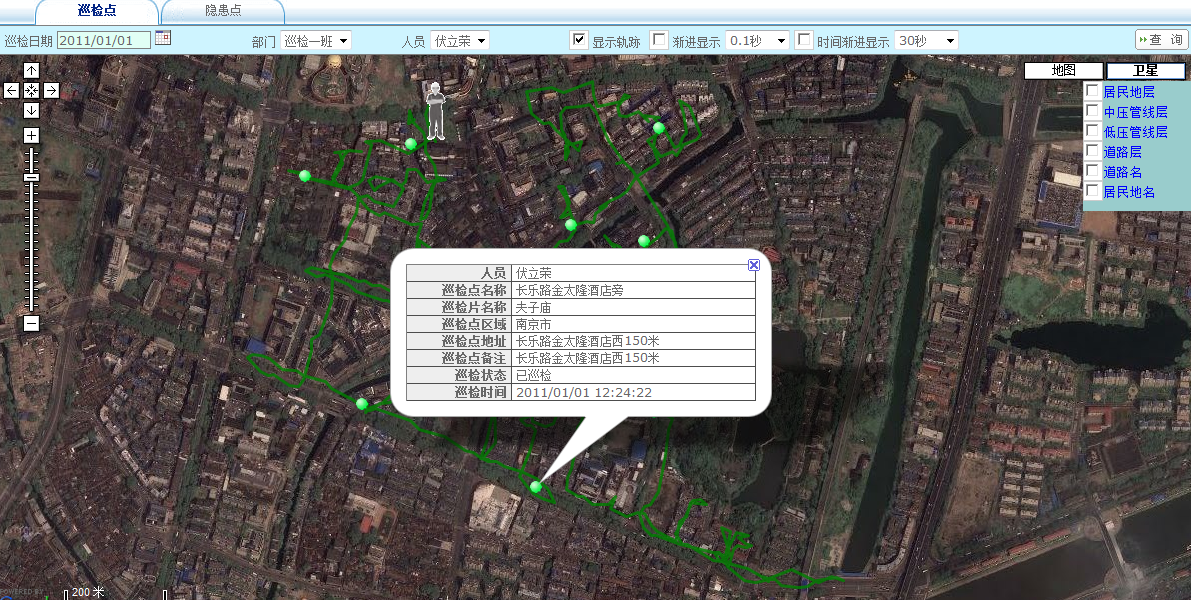Open the 人员 dropdown showing 伏立荣
The height and width of the screenshot is (600, 1191).
pos(460,40)
